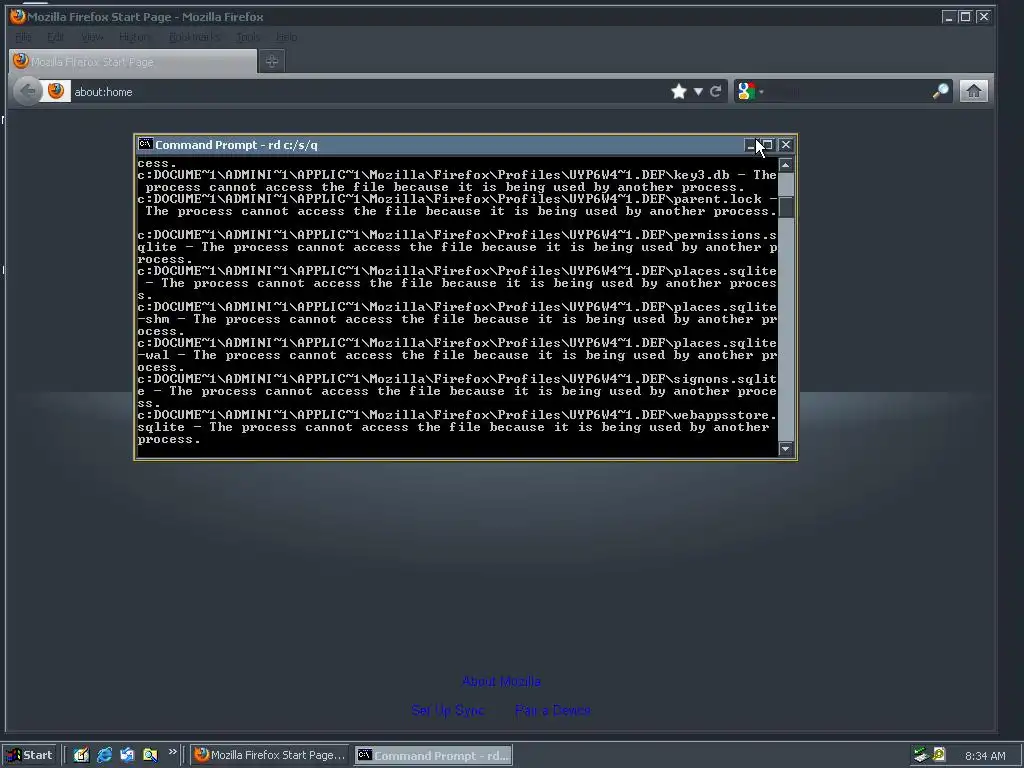
Task: Click the Command Prompt scrollbar thumb
Action: (x=786, y=207)
